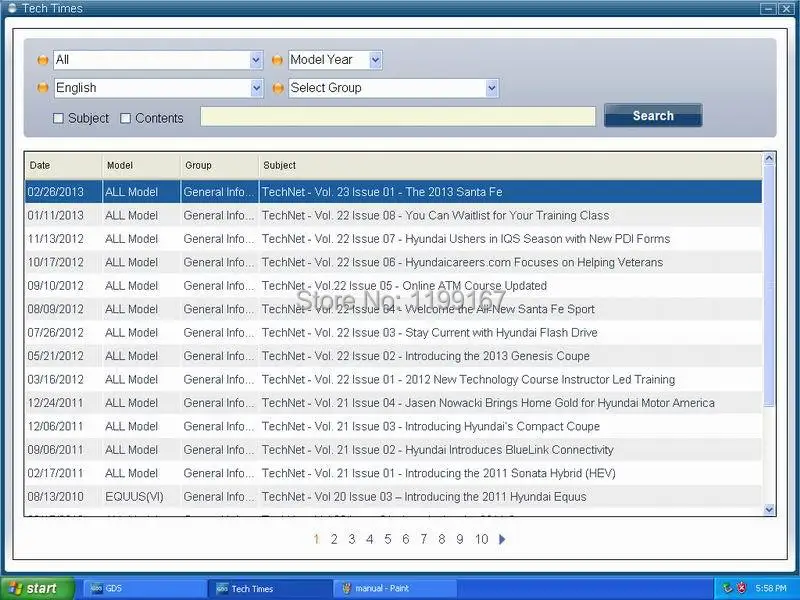Select 'Introducing the 2011 Hyundai Equus' row
The image size is (800, 600).
393,496
